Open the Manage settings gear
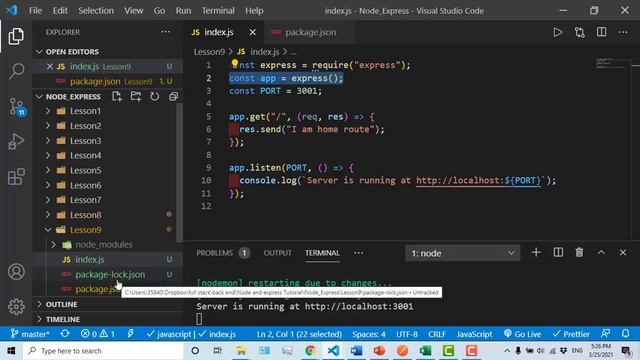 coord(16,307)
